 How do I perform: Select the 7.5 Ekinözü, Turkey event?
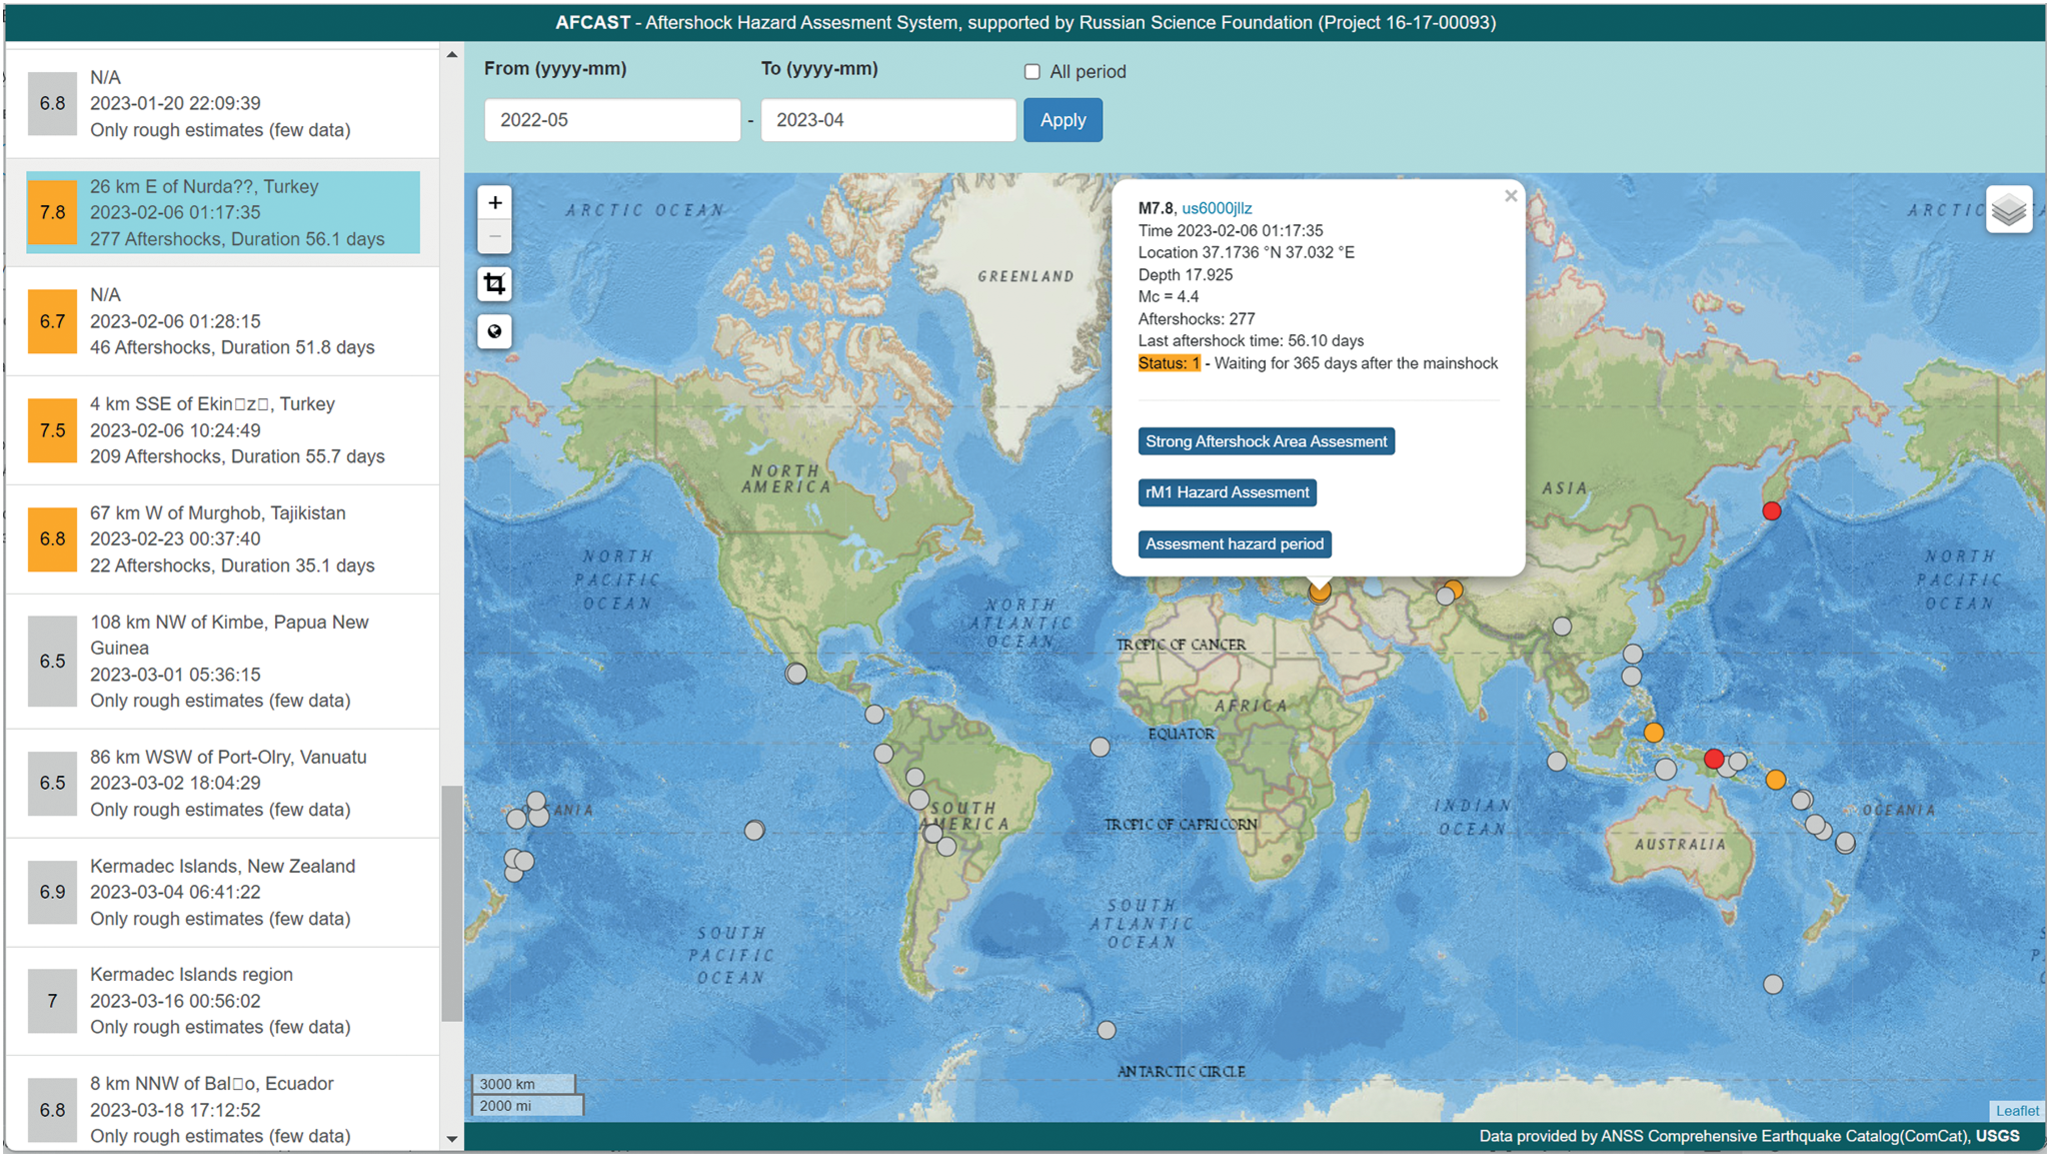coord(222,430)
